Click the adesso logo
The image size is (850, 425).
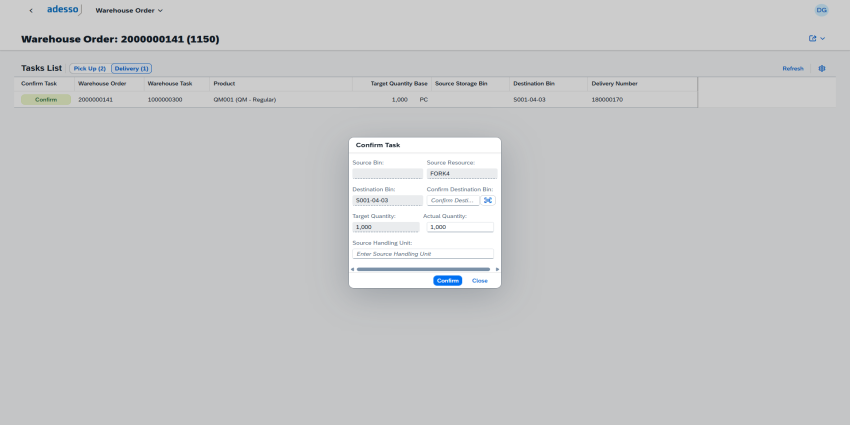point(65,10)
